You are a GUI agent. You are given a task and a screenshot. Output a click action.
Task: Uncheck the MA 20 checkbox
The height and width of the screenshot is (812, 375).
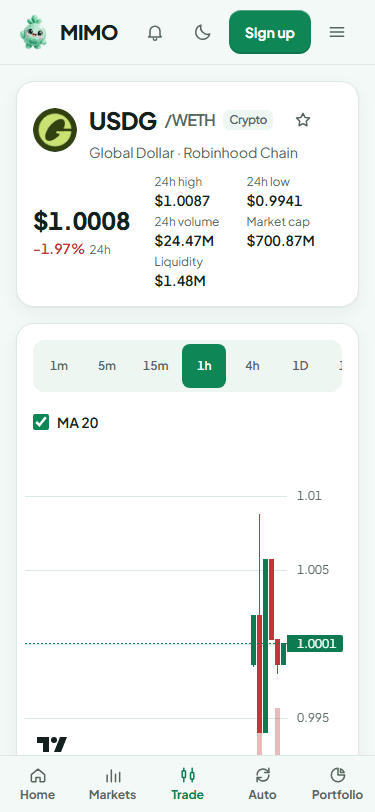41,423
